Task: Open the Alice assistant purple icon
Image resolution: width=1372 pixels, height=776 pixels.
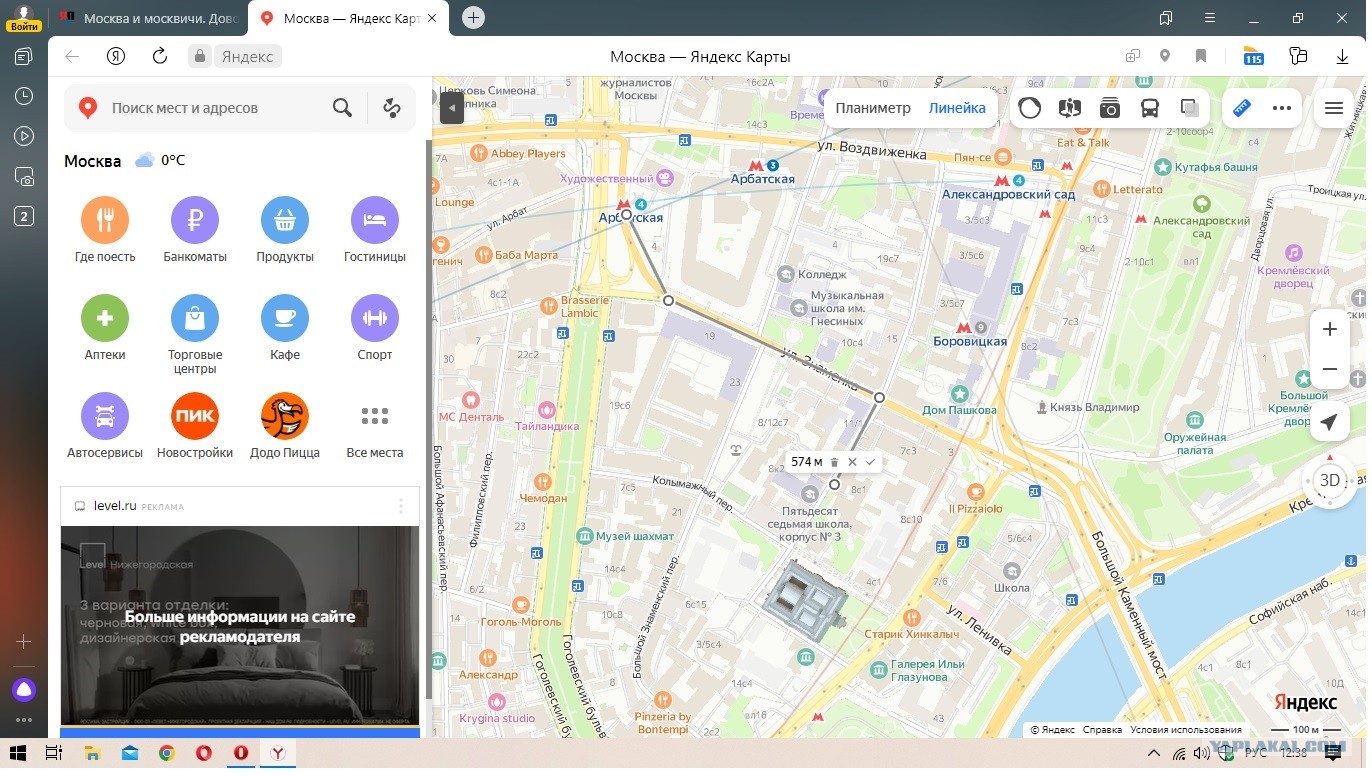Action: (24, 689)
